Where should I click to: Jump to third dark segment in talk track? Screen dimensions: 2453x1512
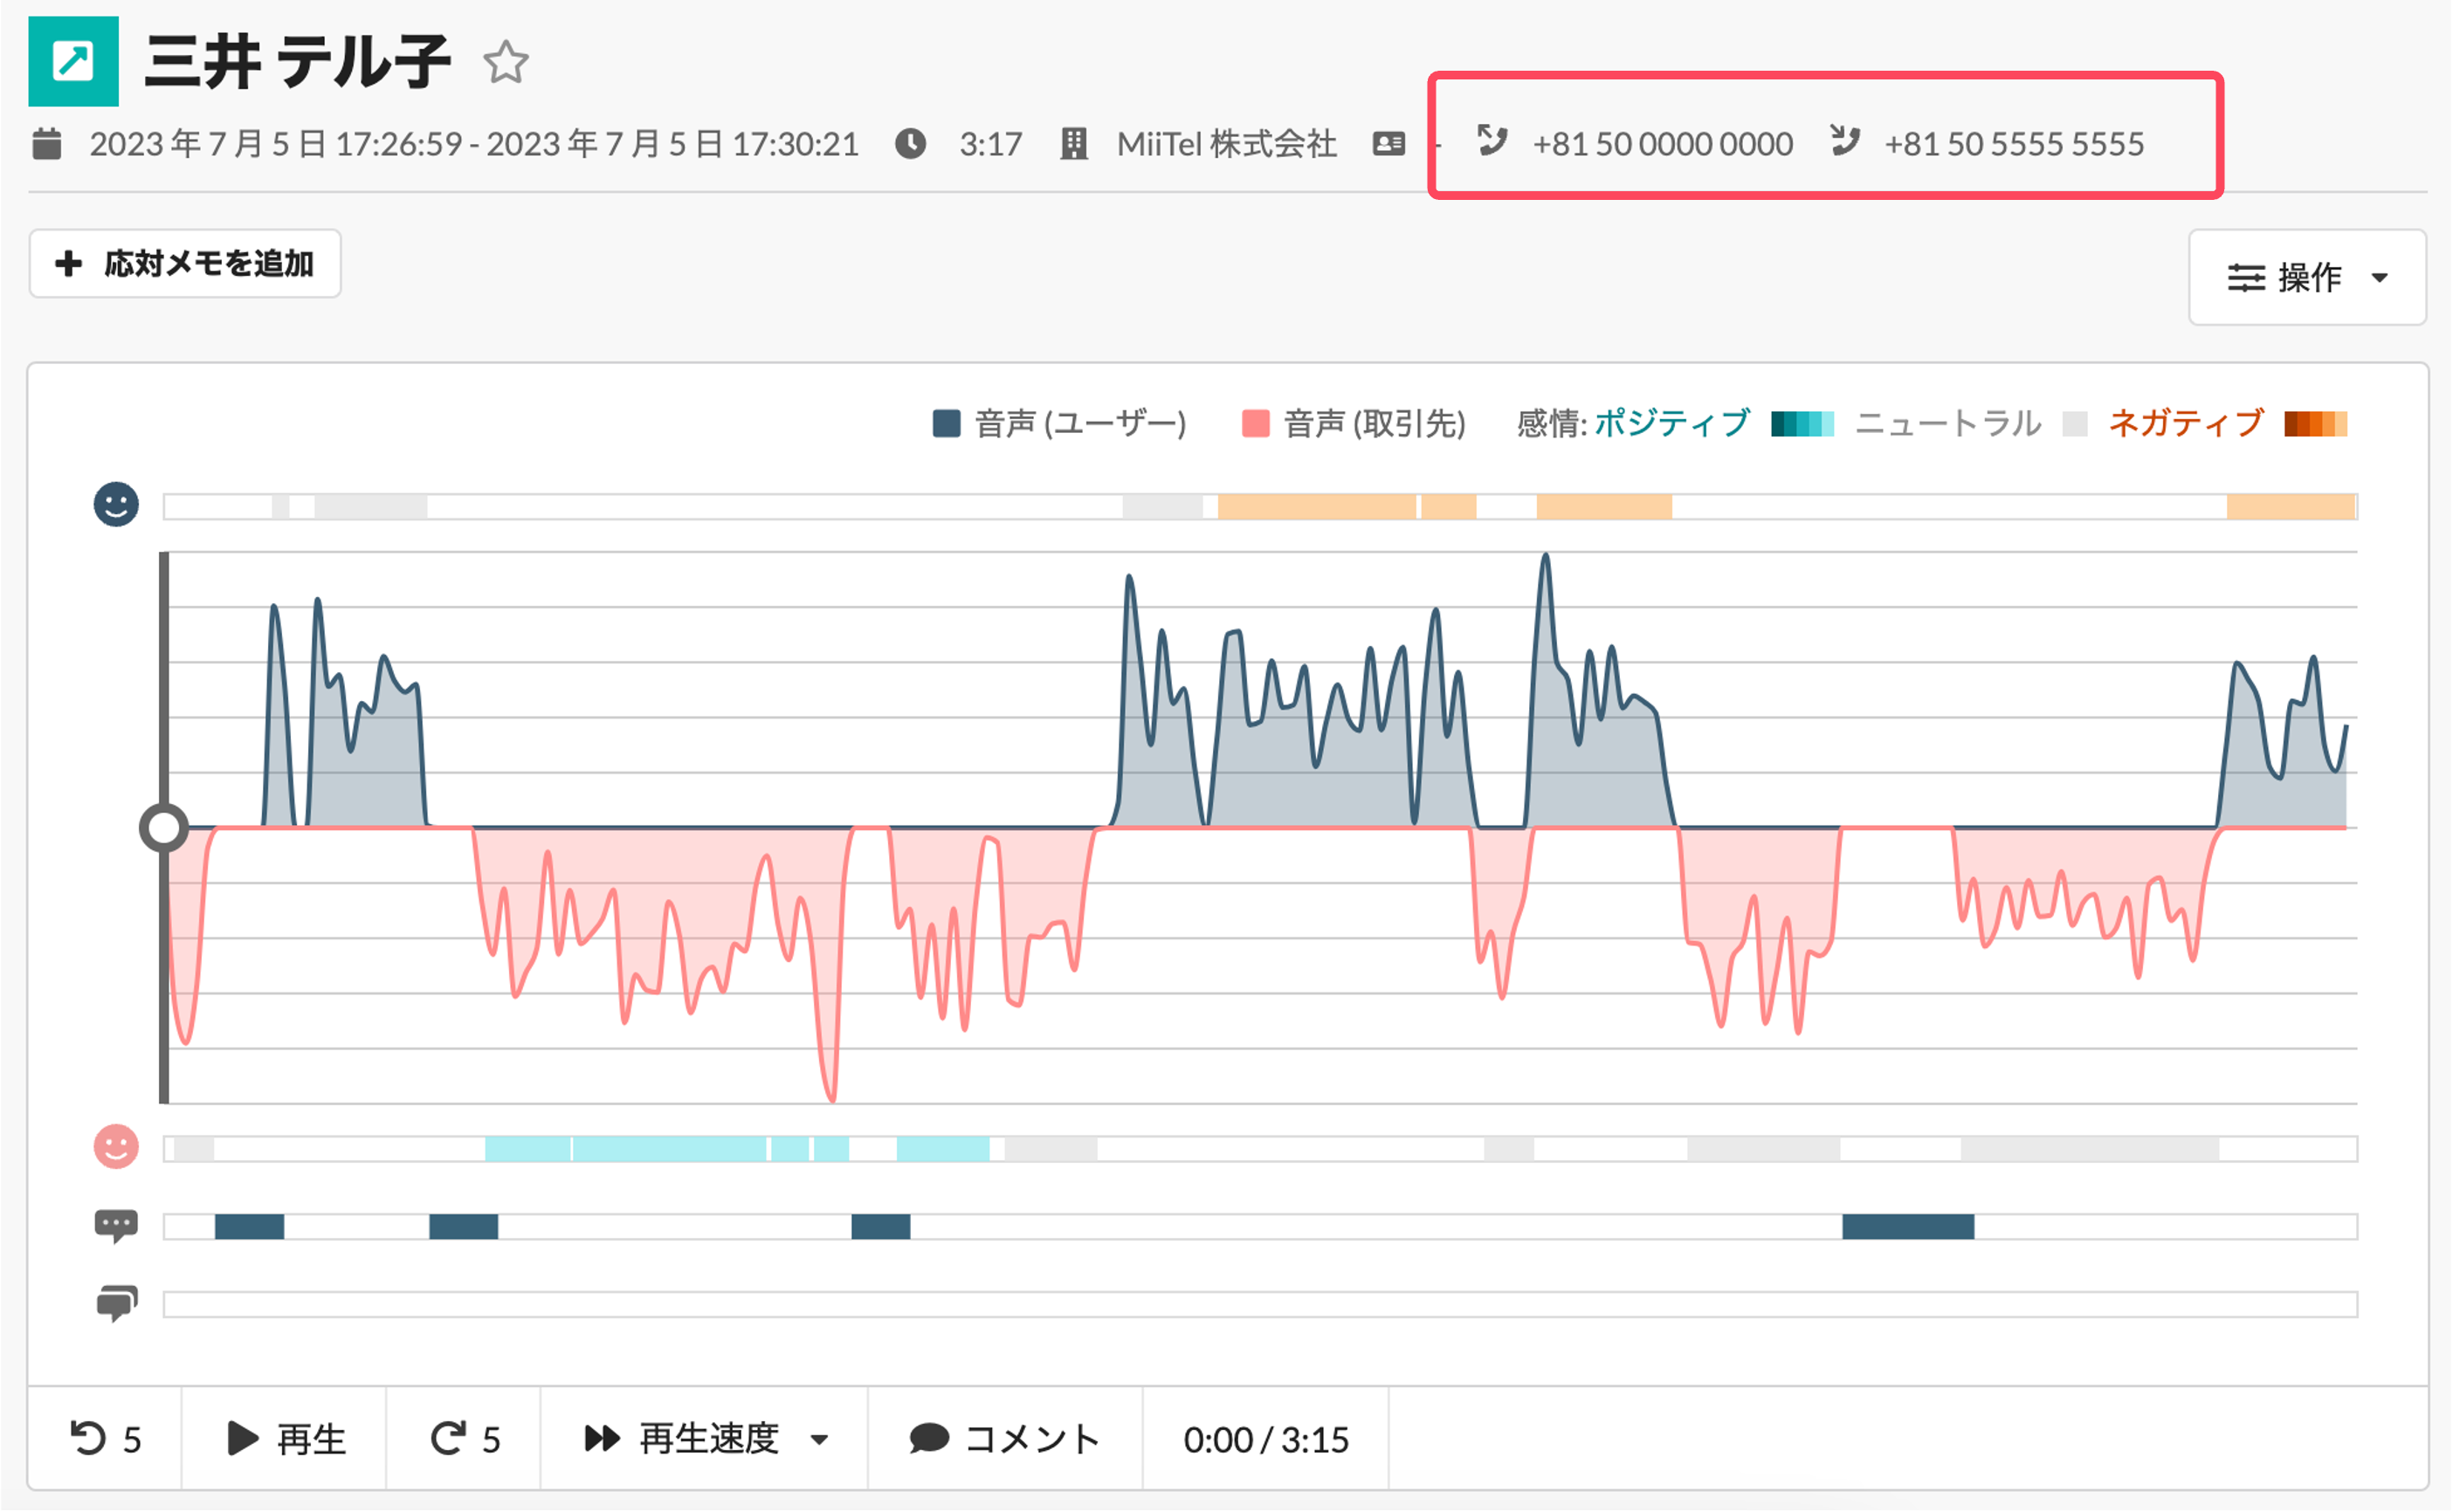pyautogui.click(x=881, y=1227)
